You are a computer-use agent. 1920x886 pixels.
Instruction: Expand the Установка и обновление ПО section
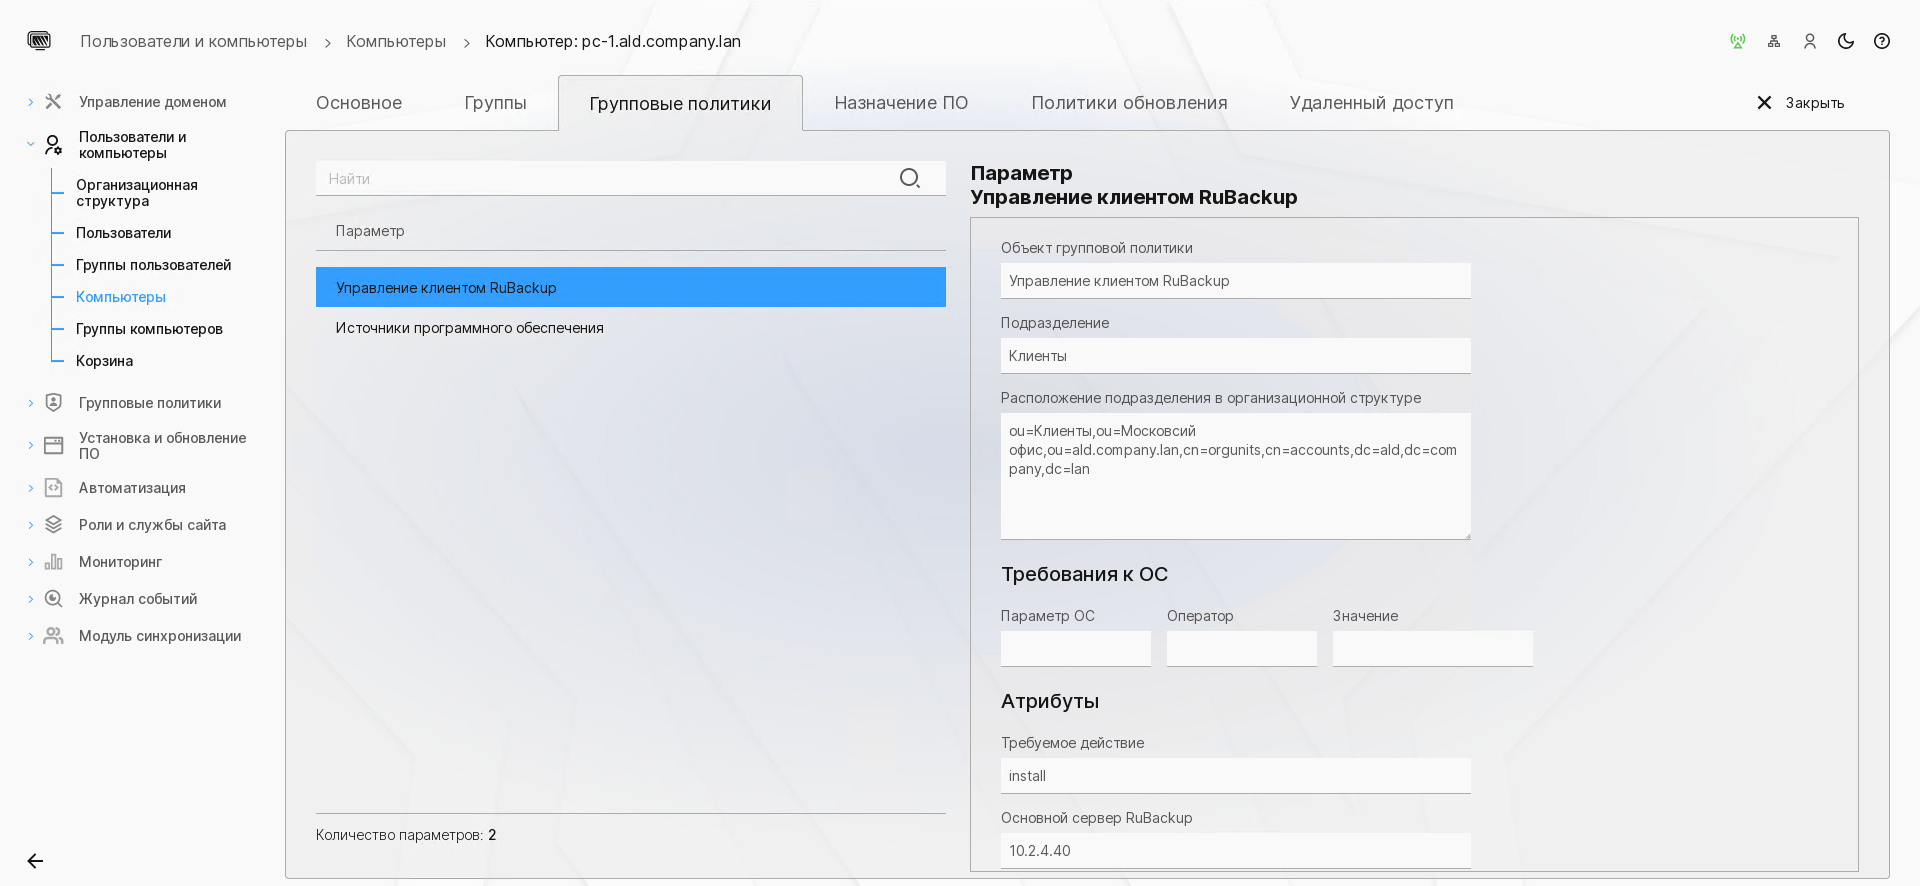(x=31, y=446)
